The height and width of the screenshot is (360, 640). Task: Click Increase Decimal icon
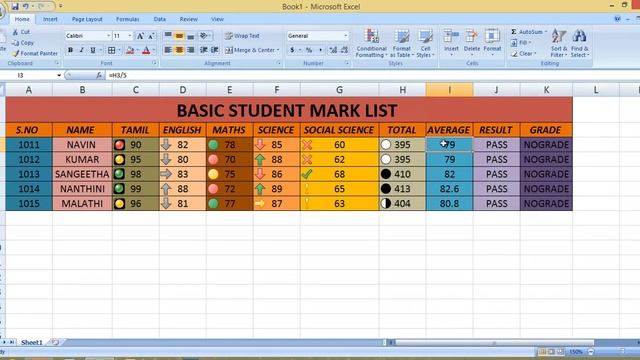pyautogui.click(x=333, y=50)
